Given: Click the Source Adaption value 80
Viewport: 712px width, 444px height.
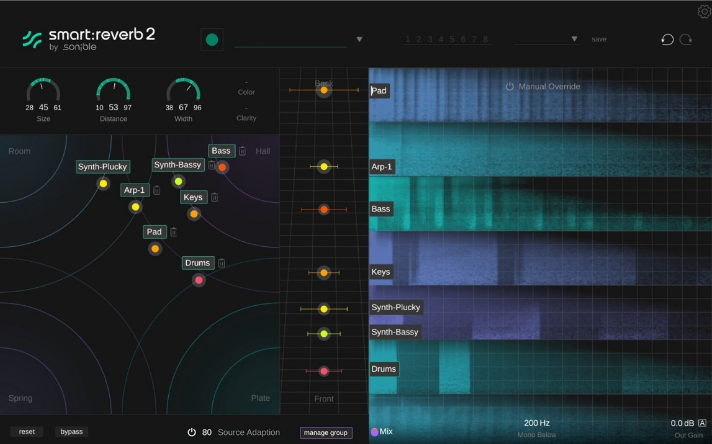Looking at the screenshot, I should (x=207, y=432).
